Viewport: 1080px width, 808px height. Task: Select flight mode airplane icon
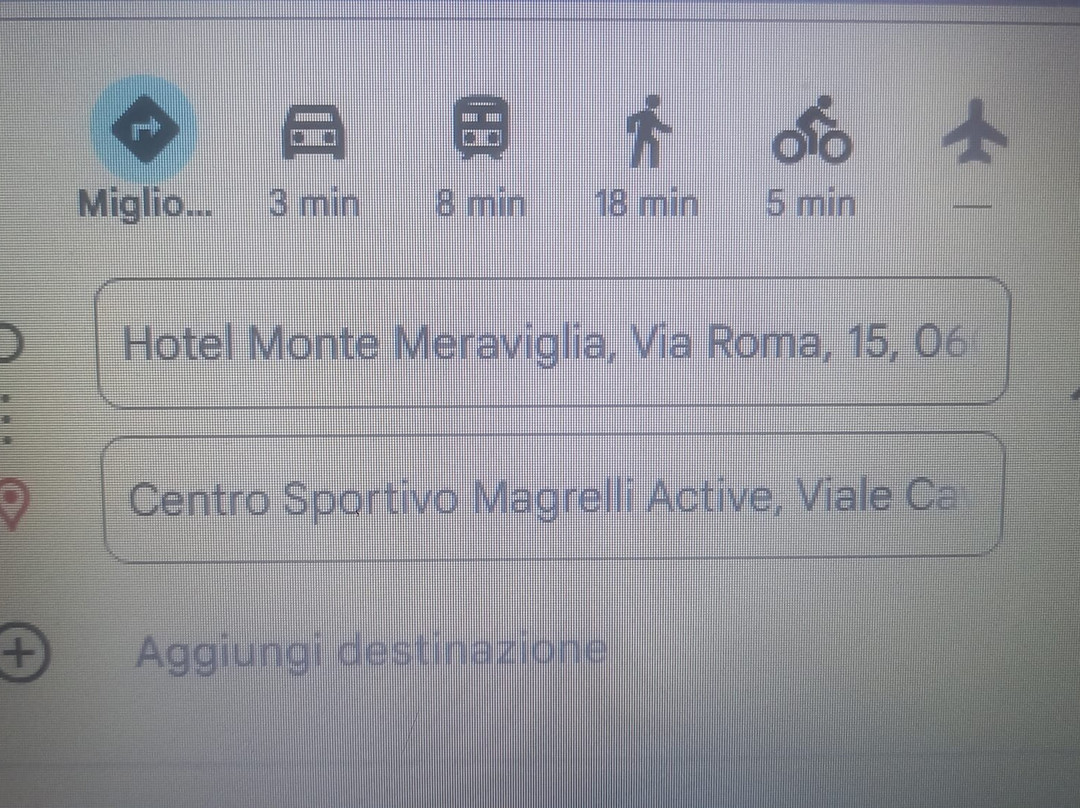click(x=974, y=131)
